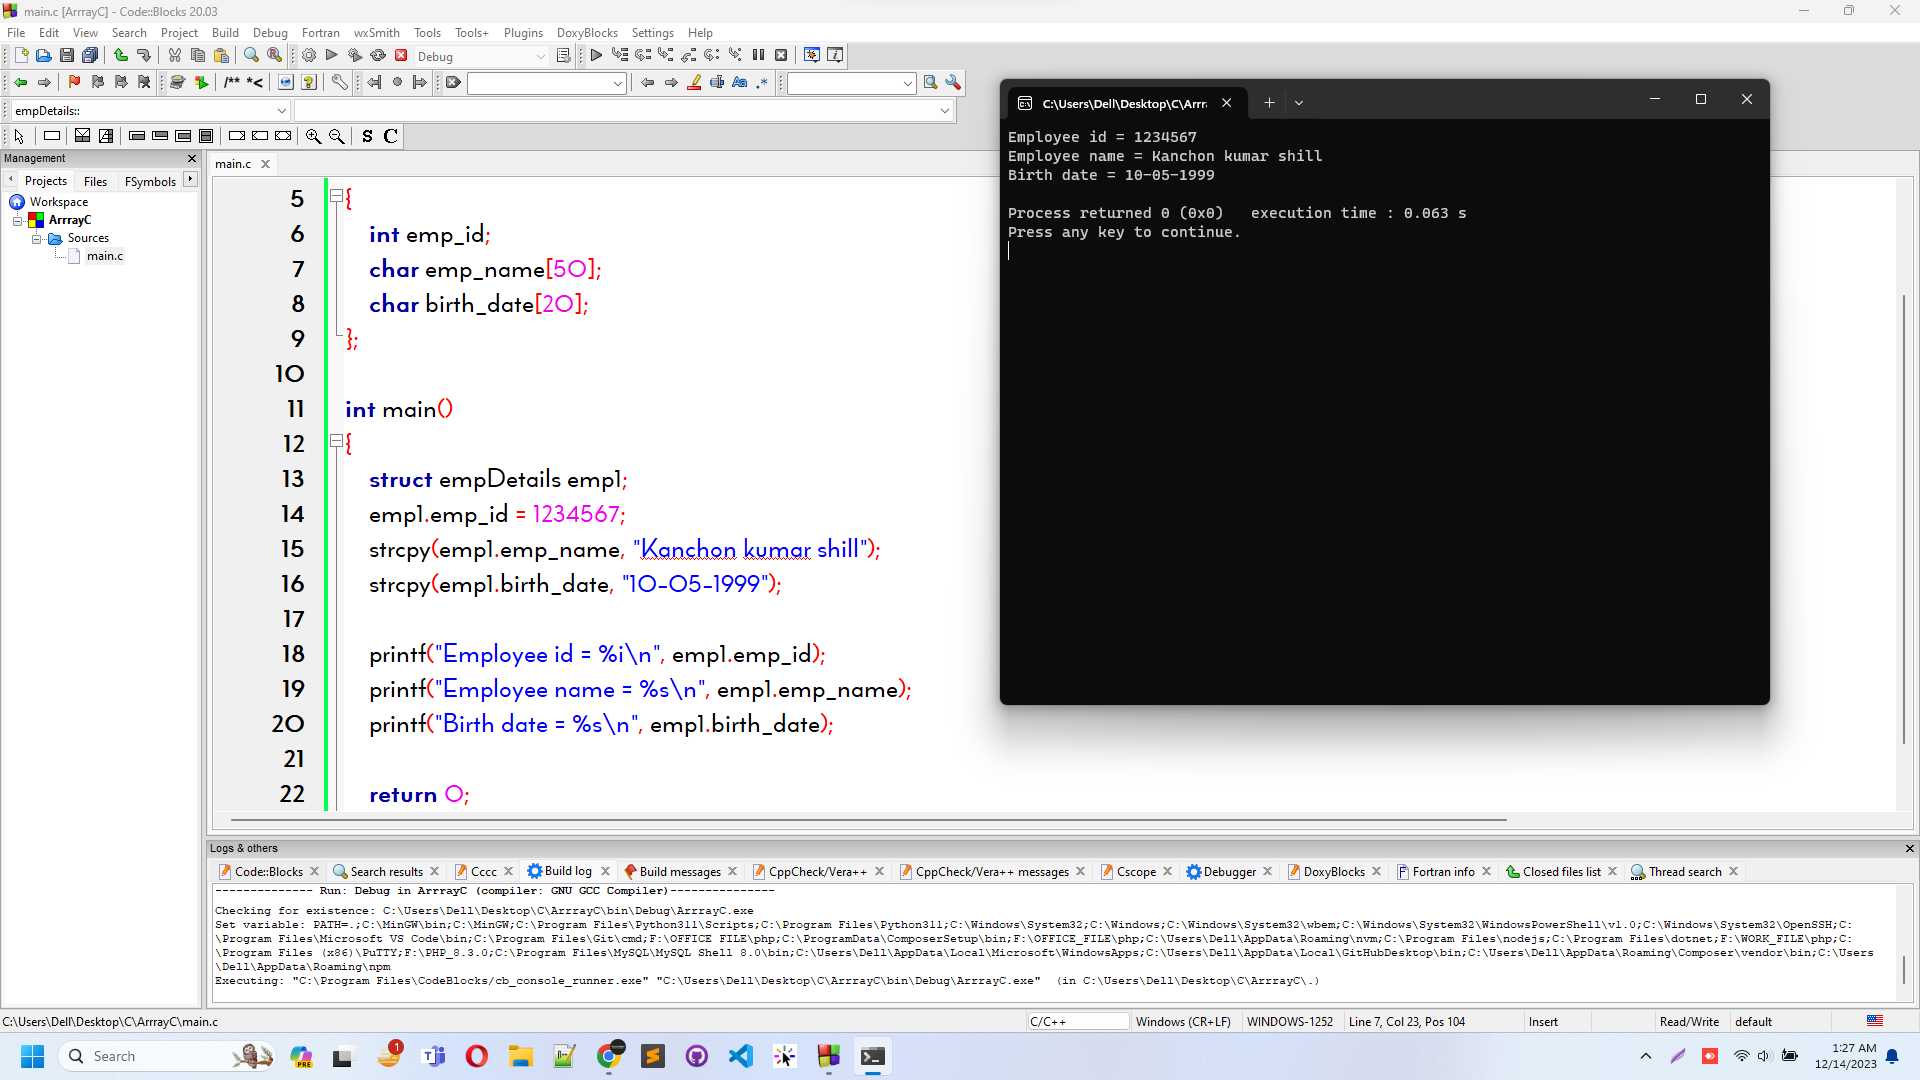Click the Build and run icon
Screen dimensions: 1920x1080
click(x=355, y=56)
